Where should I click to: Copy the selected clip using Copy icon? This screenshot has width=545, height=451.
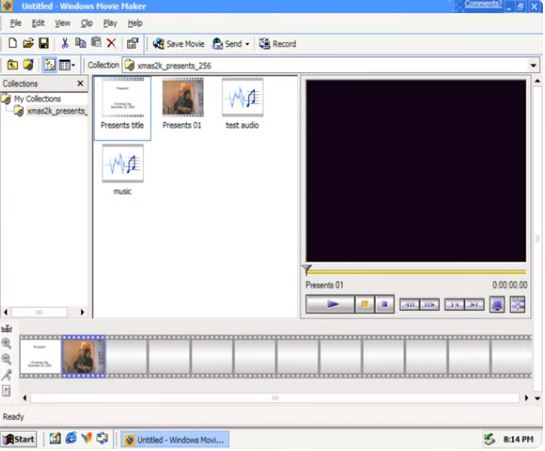(81, 43)
